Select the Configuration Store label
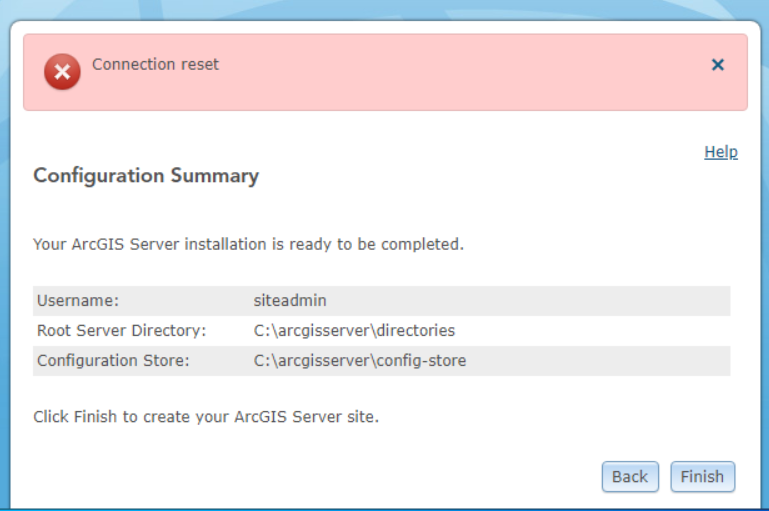This screenshot has height=511, width=769. [x=110, y=360]
